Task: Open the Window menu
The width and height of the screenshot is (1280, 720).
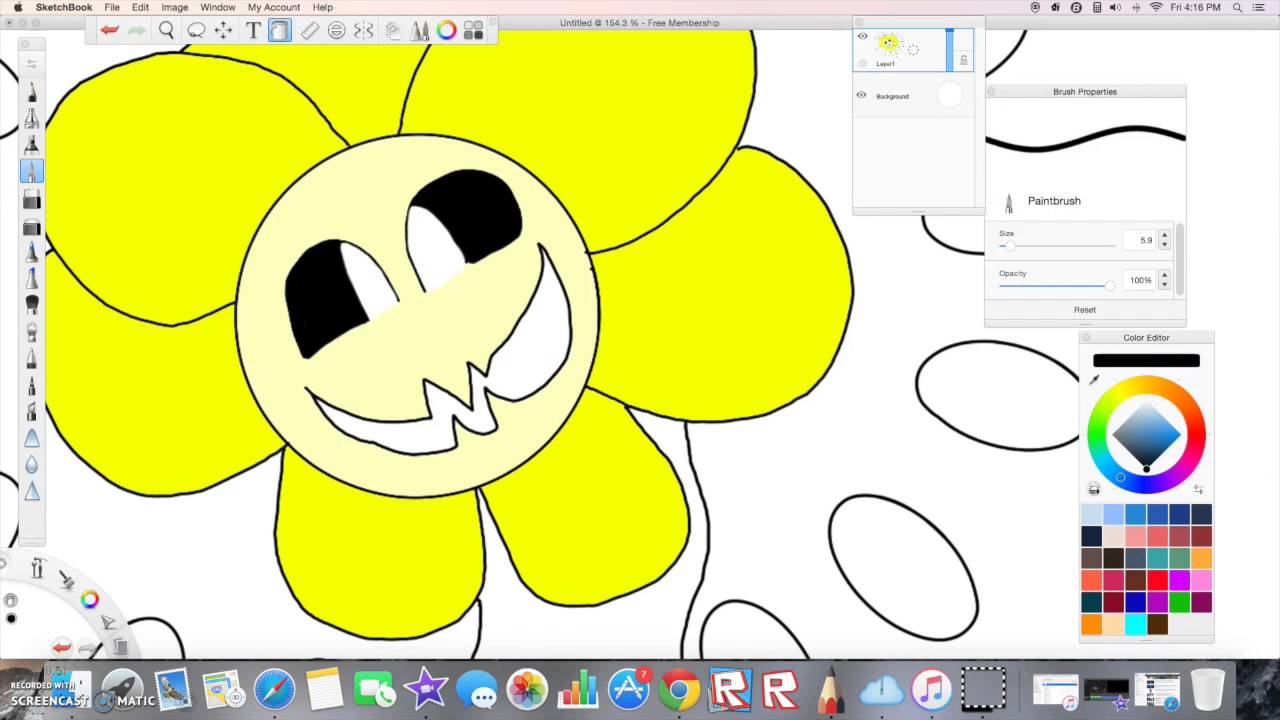Action: 217,7
